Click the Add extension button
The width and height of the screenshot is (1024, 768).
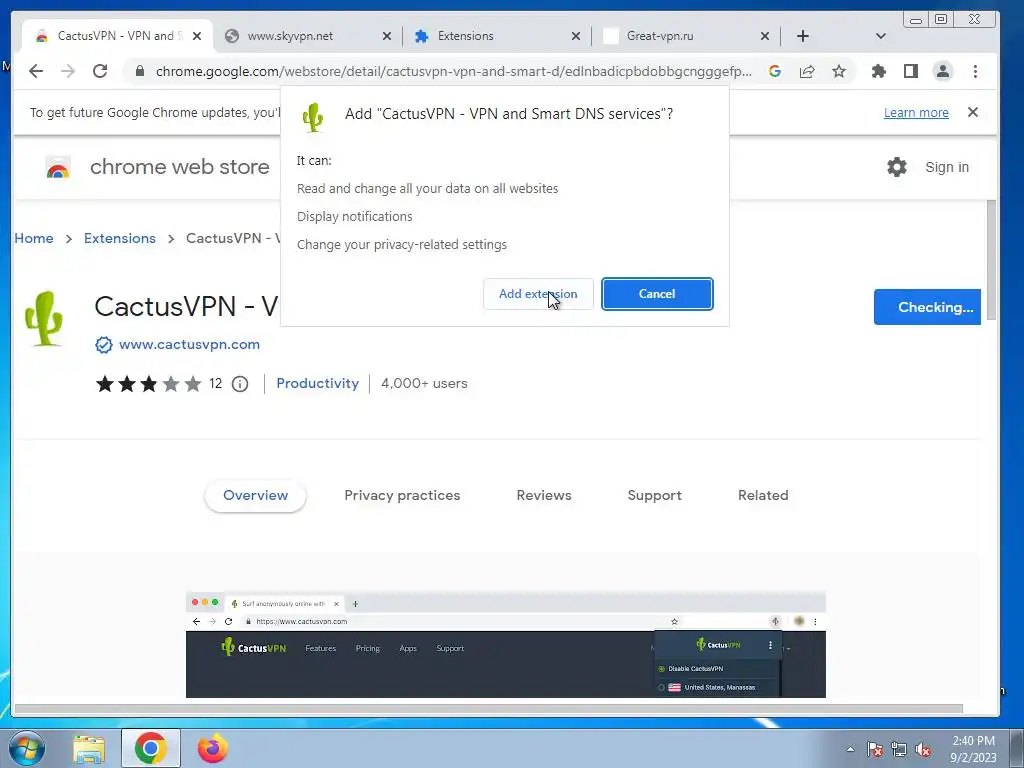pos(538,294)
